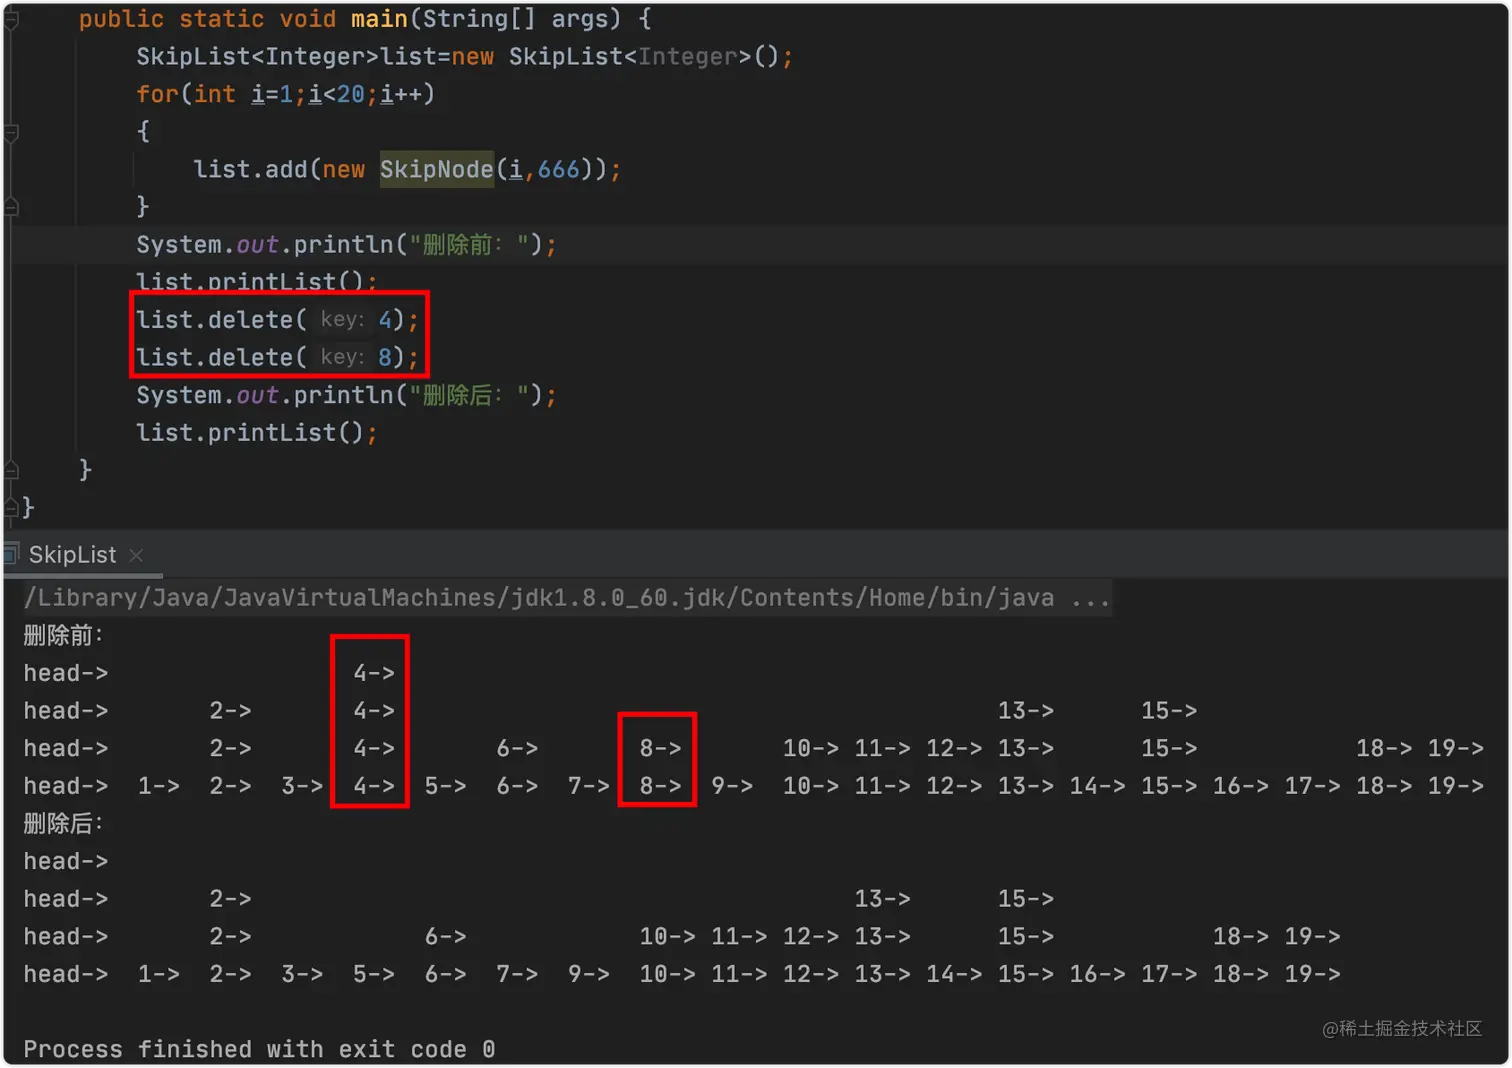Select the SkipList run tab
The height and width of the screenshot is (1068, 1512).
(72, 555)
